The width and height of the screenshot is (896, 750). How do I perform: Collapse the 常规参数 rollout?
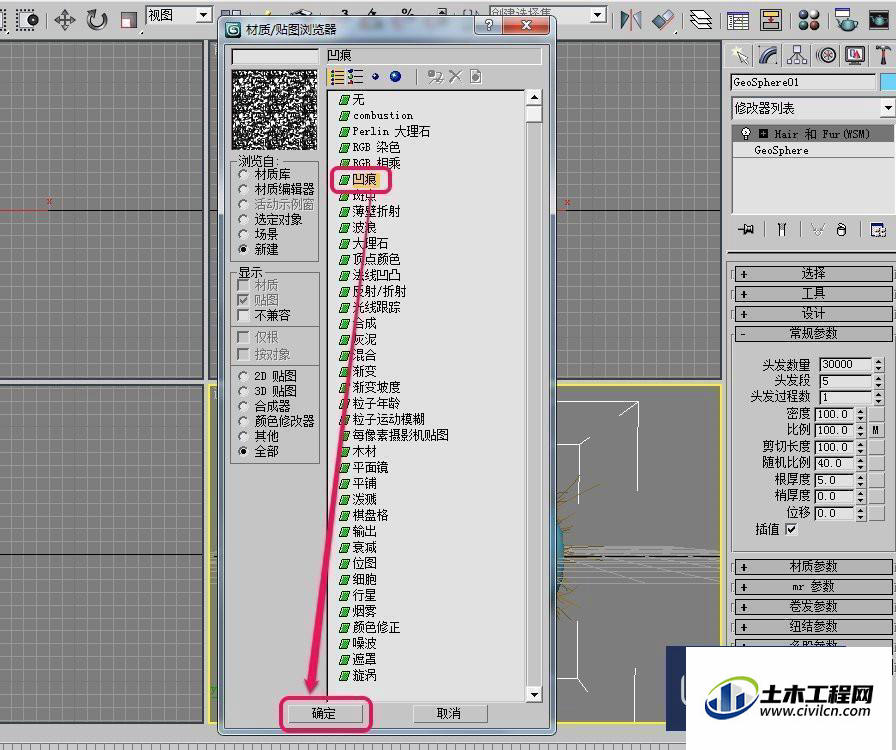pyautogui.click(x=813, y=333)
